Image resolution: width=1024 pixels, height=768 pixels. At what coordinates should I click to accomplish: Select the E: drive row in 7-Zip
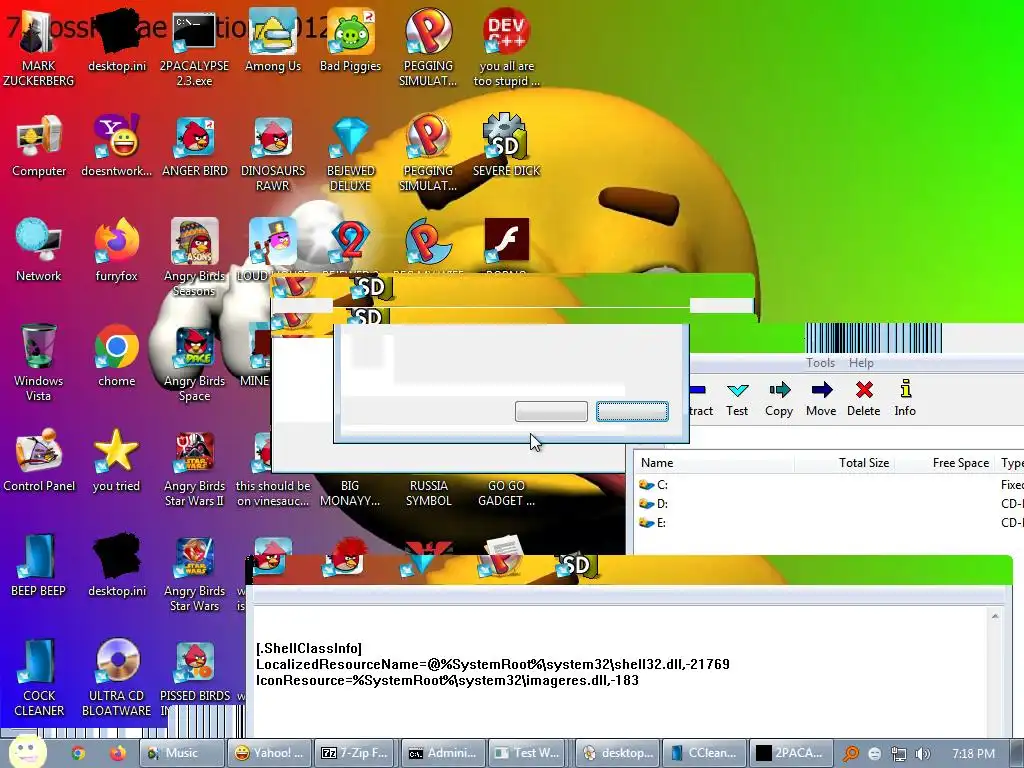[830, 522]
